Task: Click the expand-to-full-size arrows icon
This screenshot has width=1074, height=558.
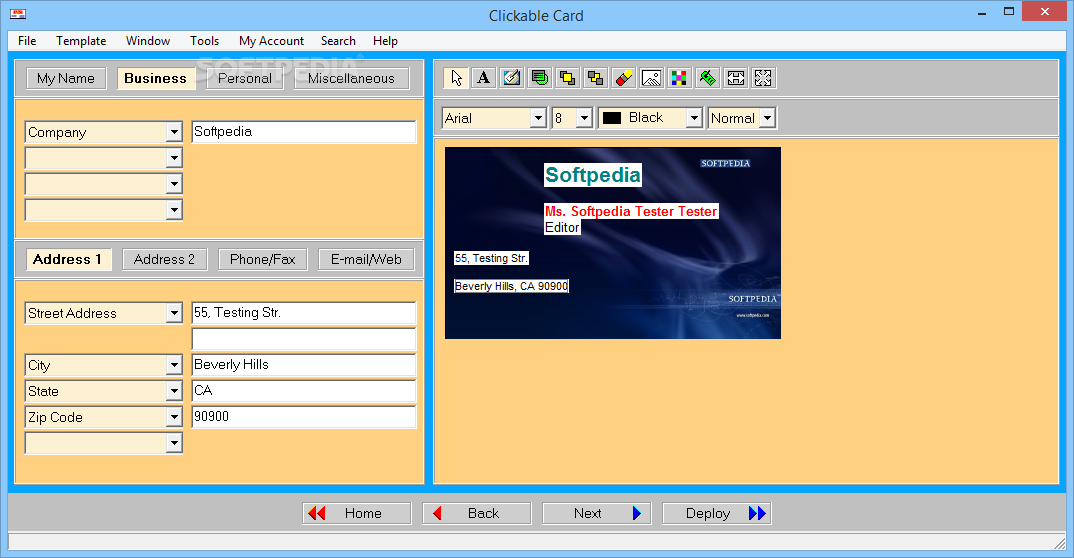Action: pos(763,78)
